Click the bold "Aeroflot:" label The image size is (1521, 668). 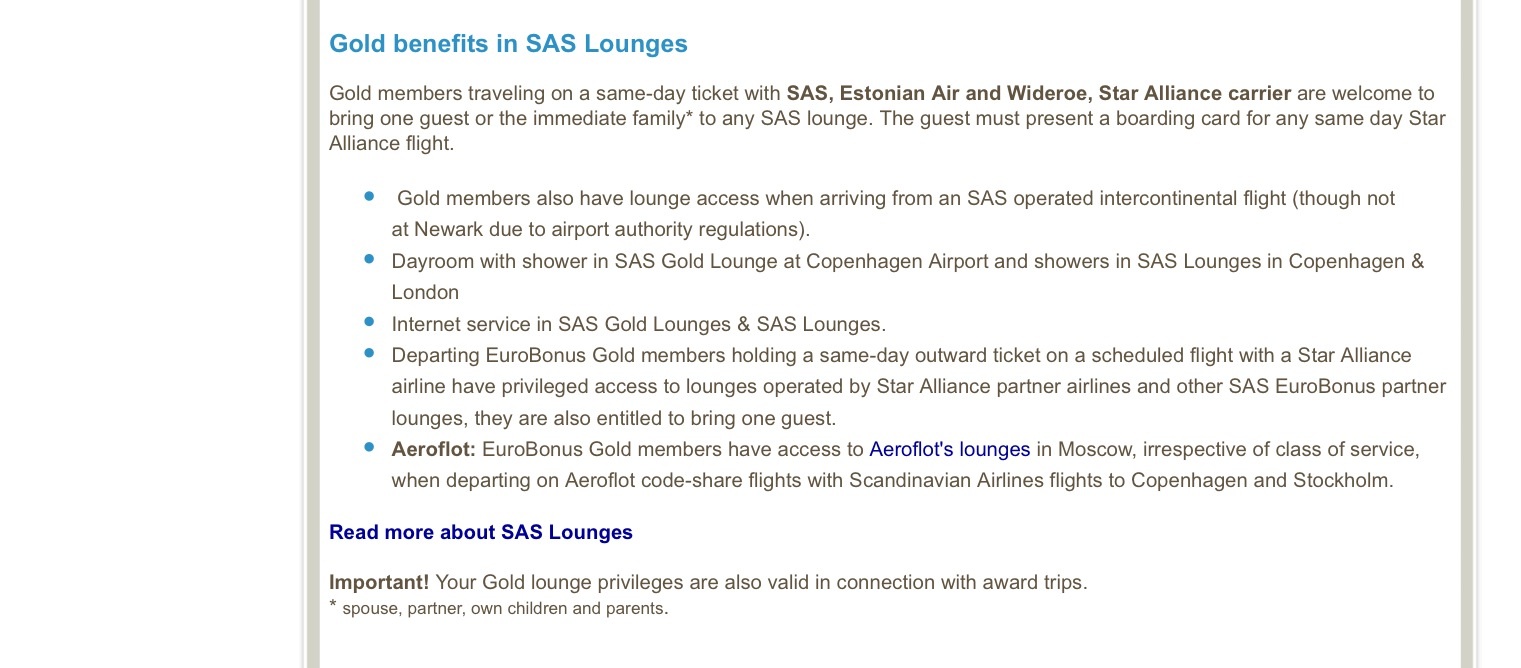(433, 449)
